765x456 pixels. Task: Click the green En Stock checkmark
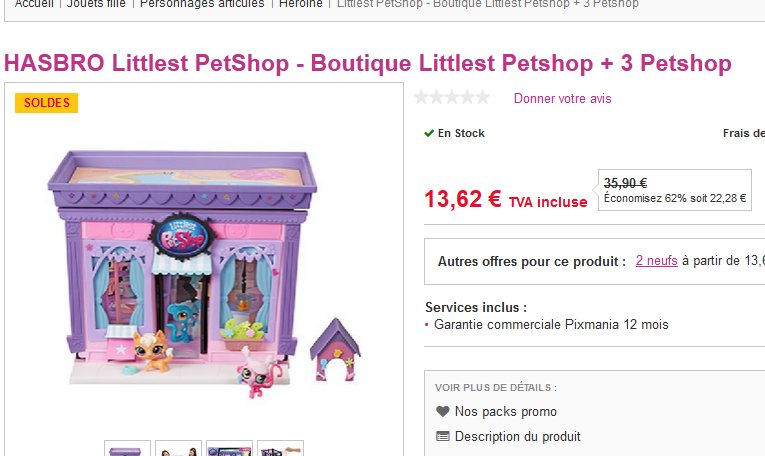coord(429,133)
